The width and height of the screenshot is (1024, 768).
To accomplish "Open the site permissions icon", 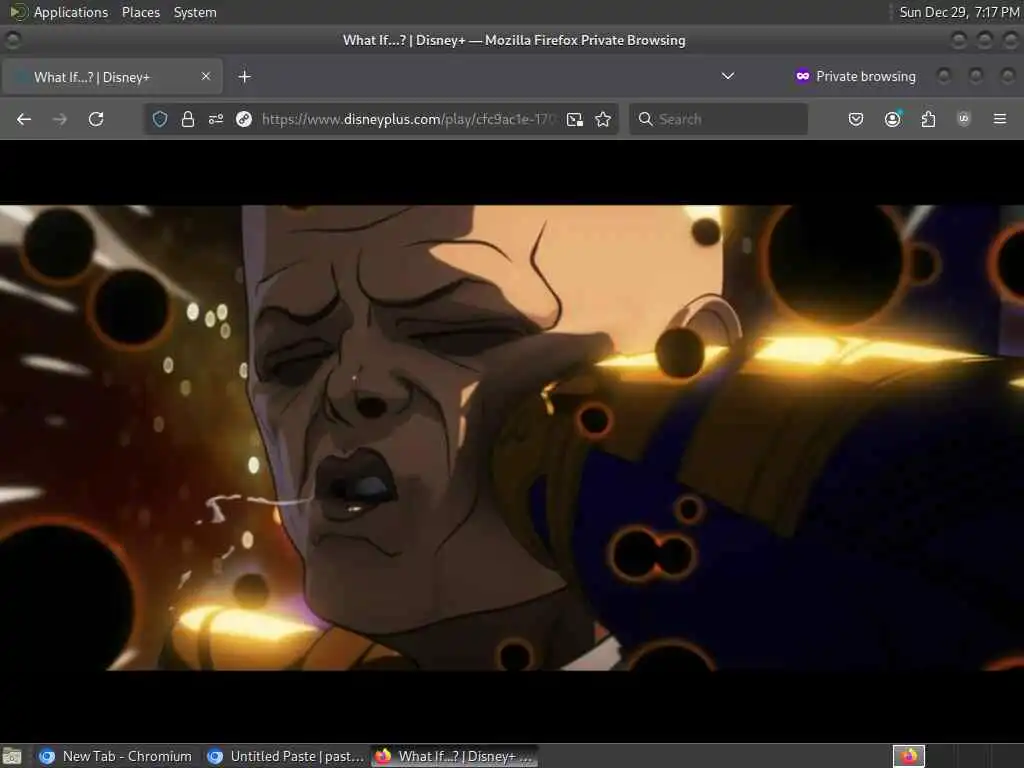I will 216,119.
